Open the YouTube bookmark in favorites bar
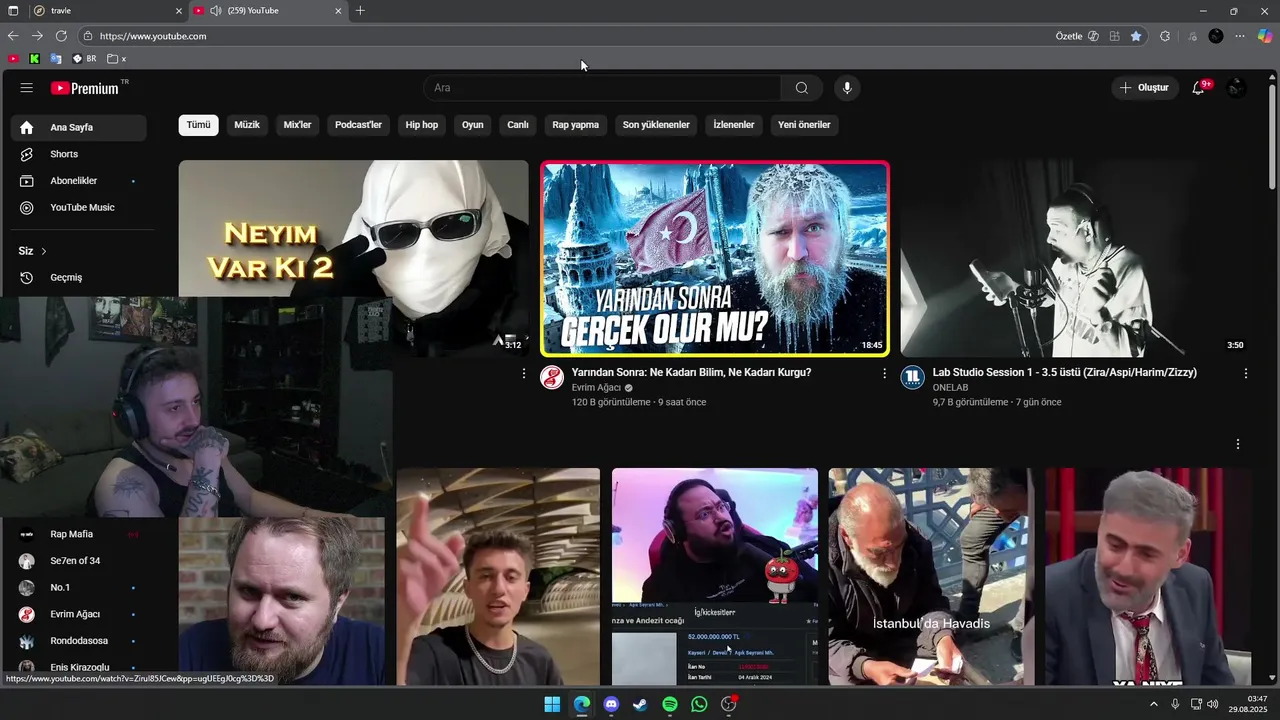The width and height of the screenshot is (1280, 720). click(13, 59)
